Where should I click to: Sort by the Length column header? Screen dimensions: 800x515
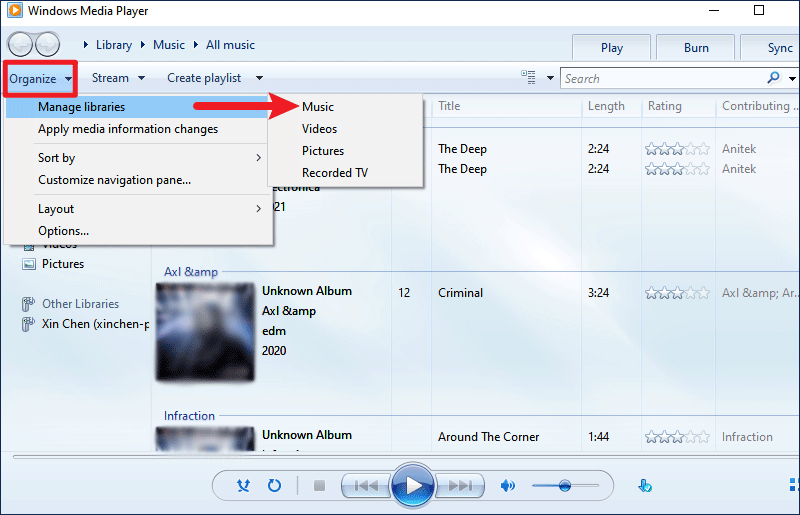coord(611,106)
